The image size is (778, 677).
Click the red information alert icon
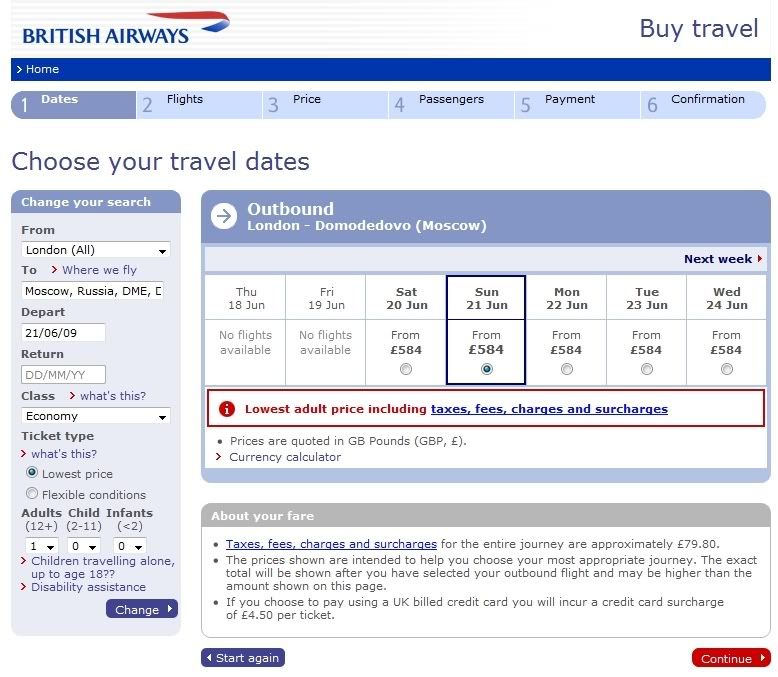(227, 409)
